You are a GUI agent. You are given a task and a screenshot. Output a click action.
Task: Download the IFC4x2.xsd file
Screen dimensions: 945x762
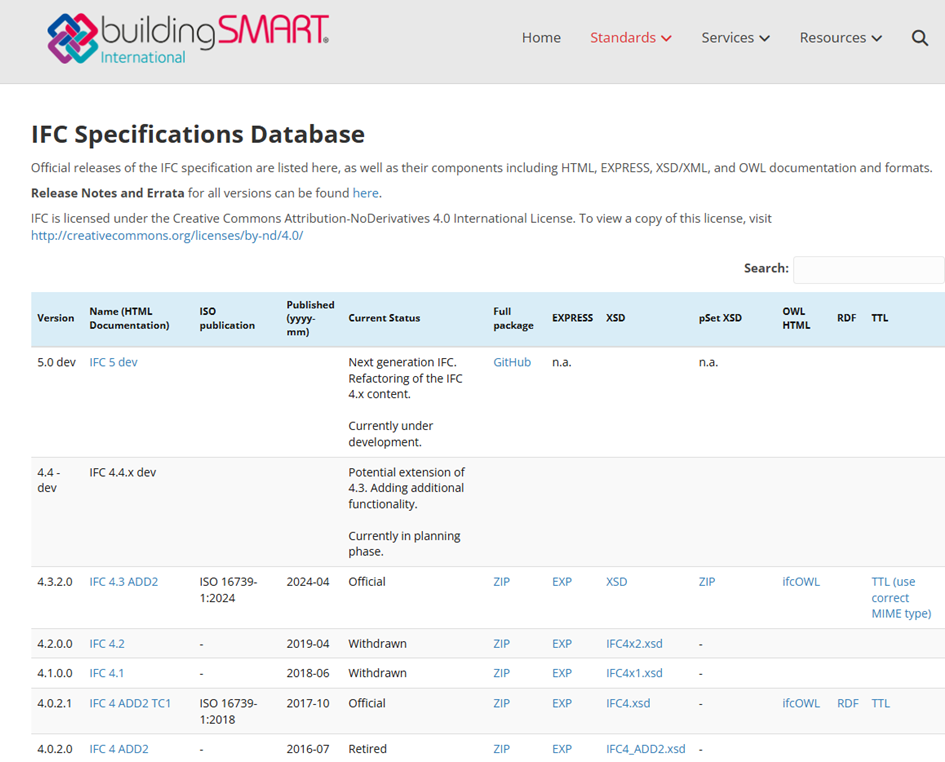(634, 644)
